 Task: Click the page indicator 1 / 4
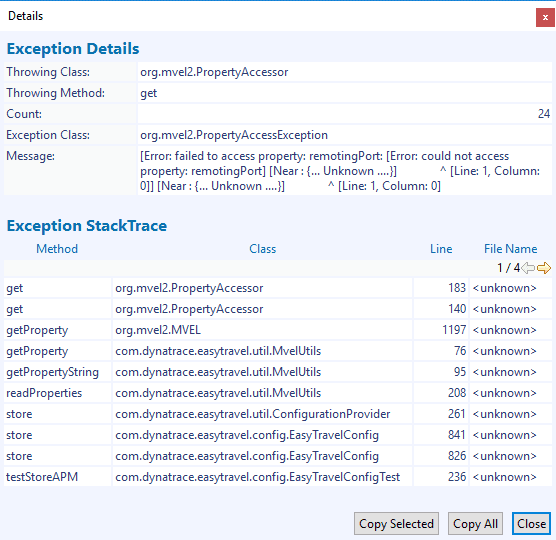[508, 268]
